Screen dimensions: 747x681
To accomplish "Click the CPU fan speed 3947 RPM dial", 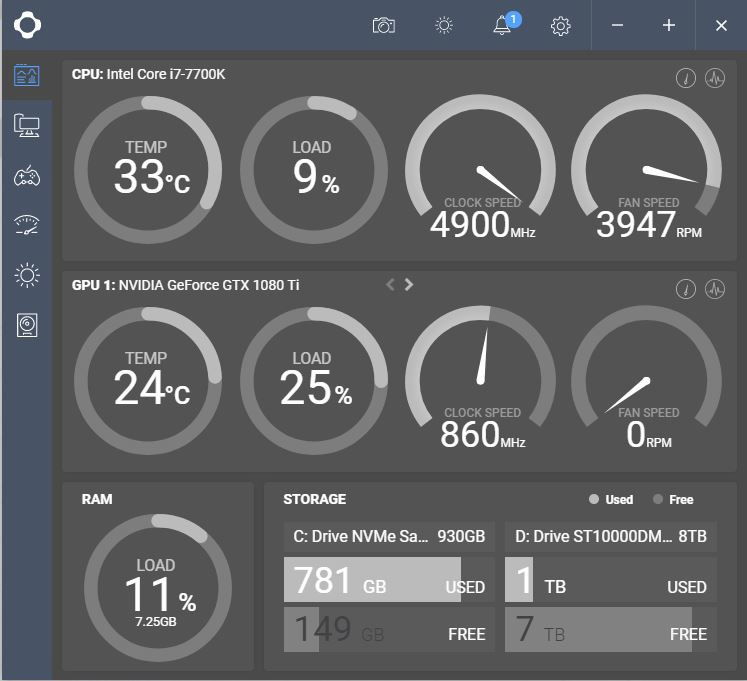I will pos(646,167).
